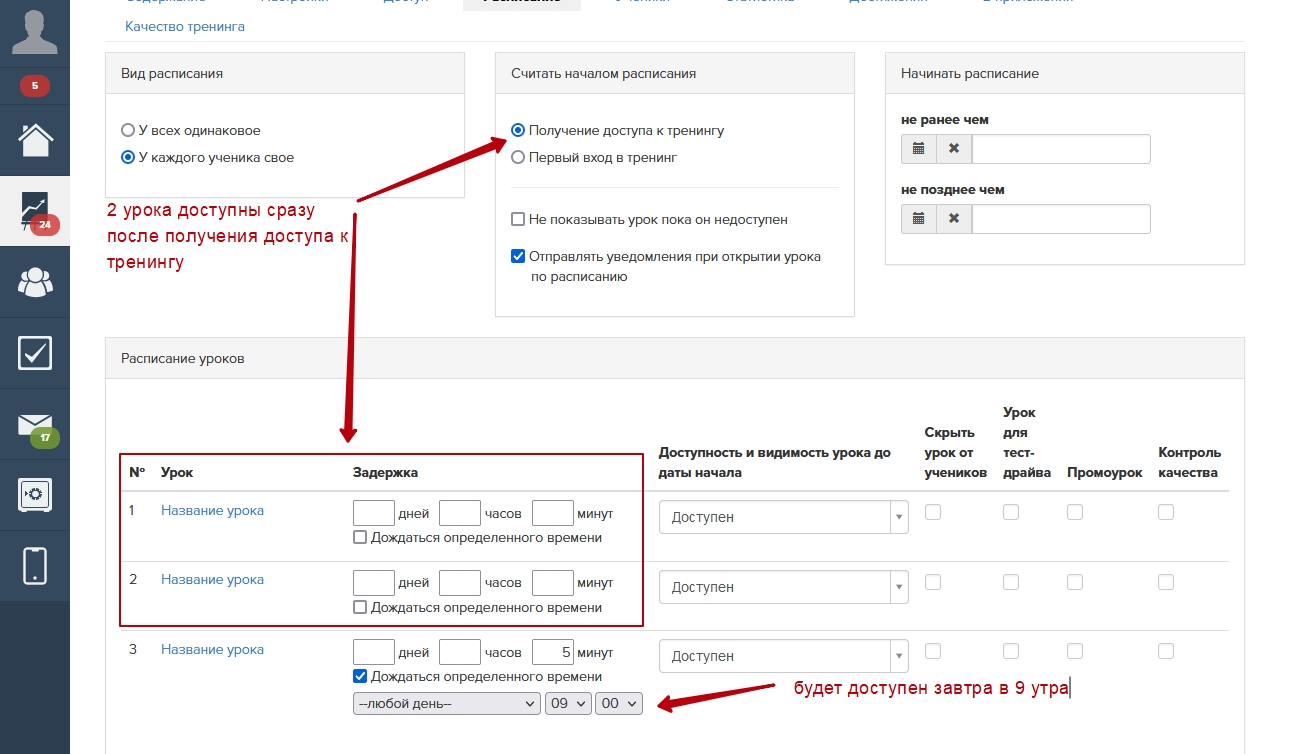This screenshot has width=1313, height=754.
Task: Open the mobile phone icon in sidebar
Action: tap(35, 565)
